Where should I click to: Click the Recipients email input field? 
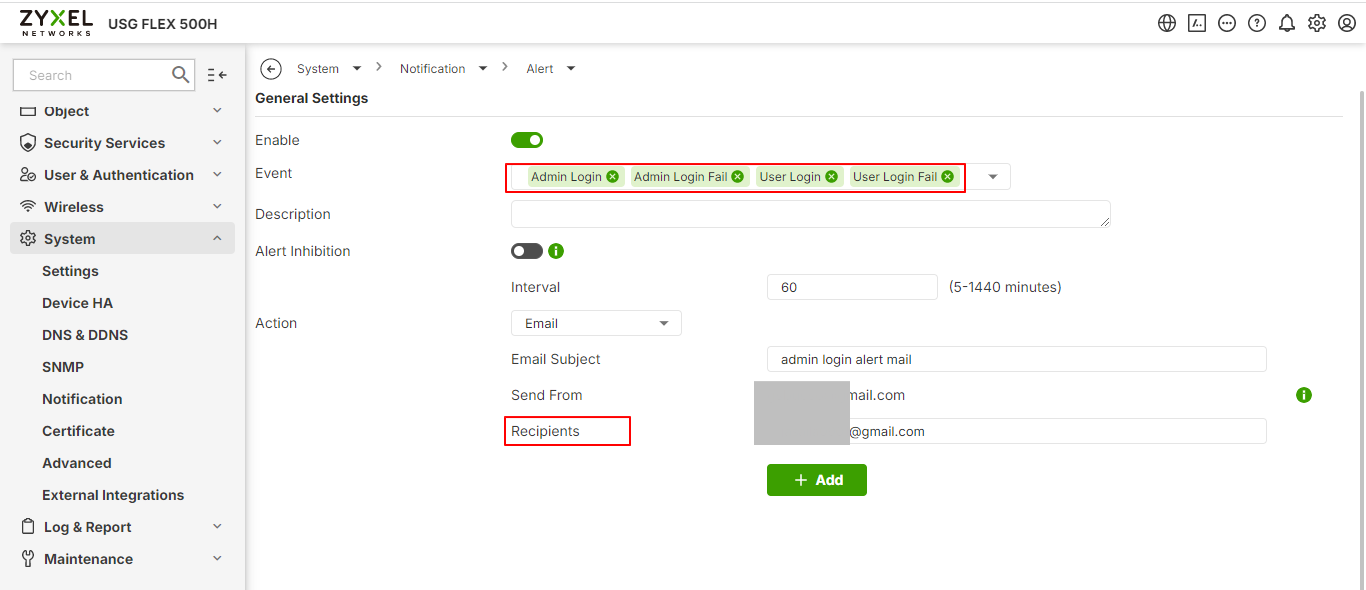pyautogui.click(x=1017, y=431)
